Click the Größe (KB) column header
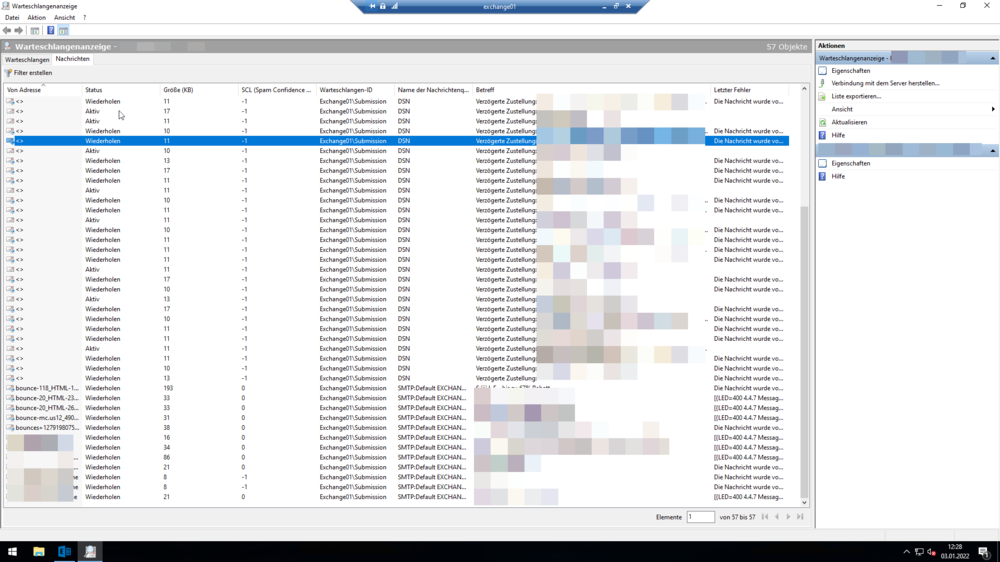Image resolution: width=1000 pixels, height=562 pixels. [178, 90]
